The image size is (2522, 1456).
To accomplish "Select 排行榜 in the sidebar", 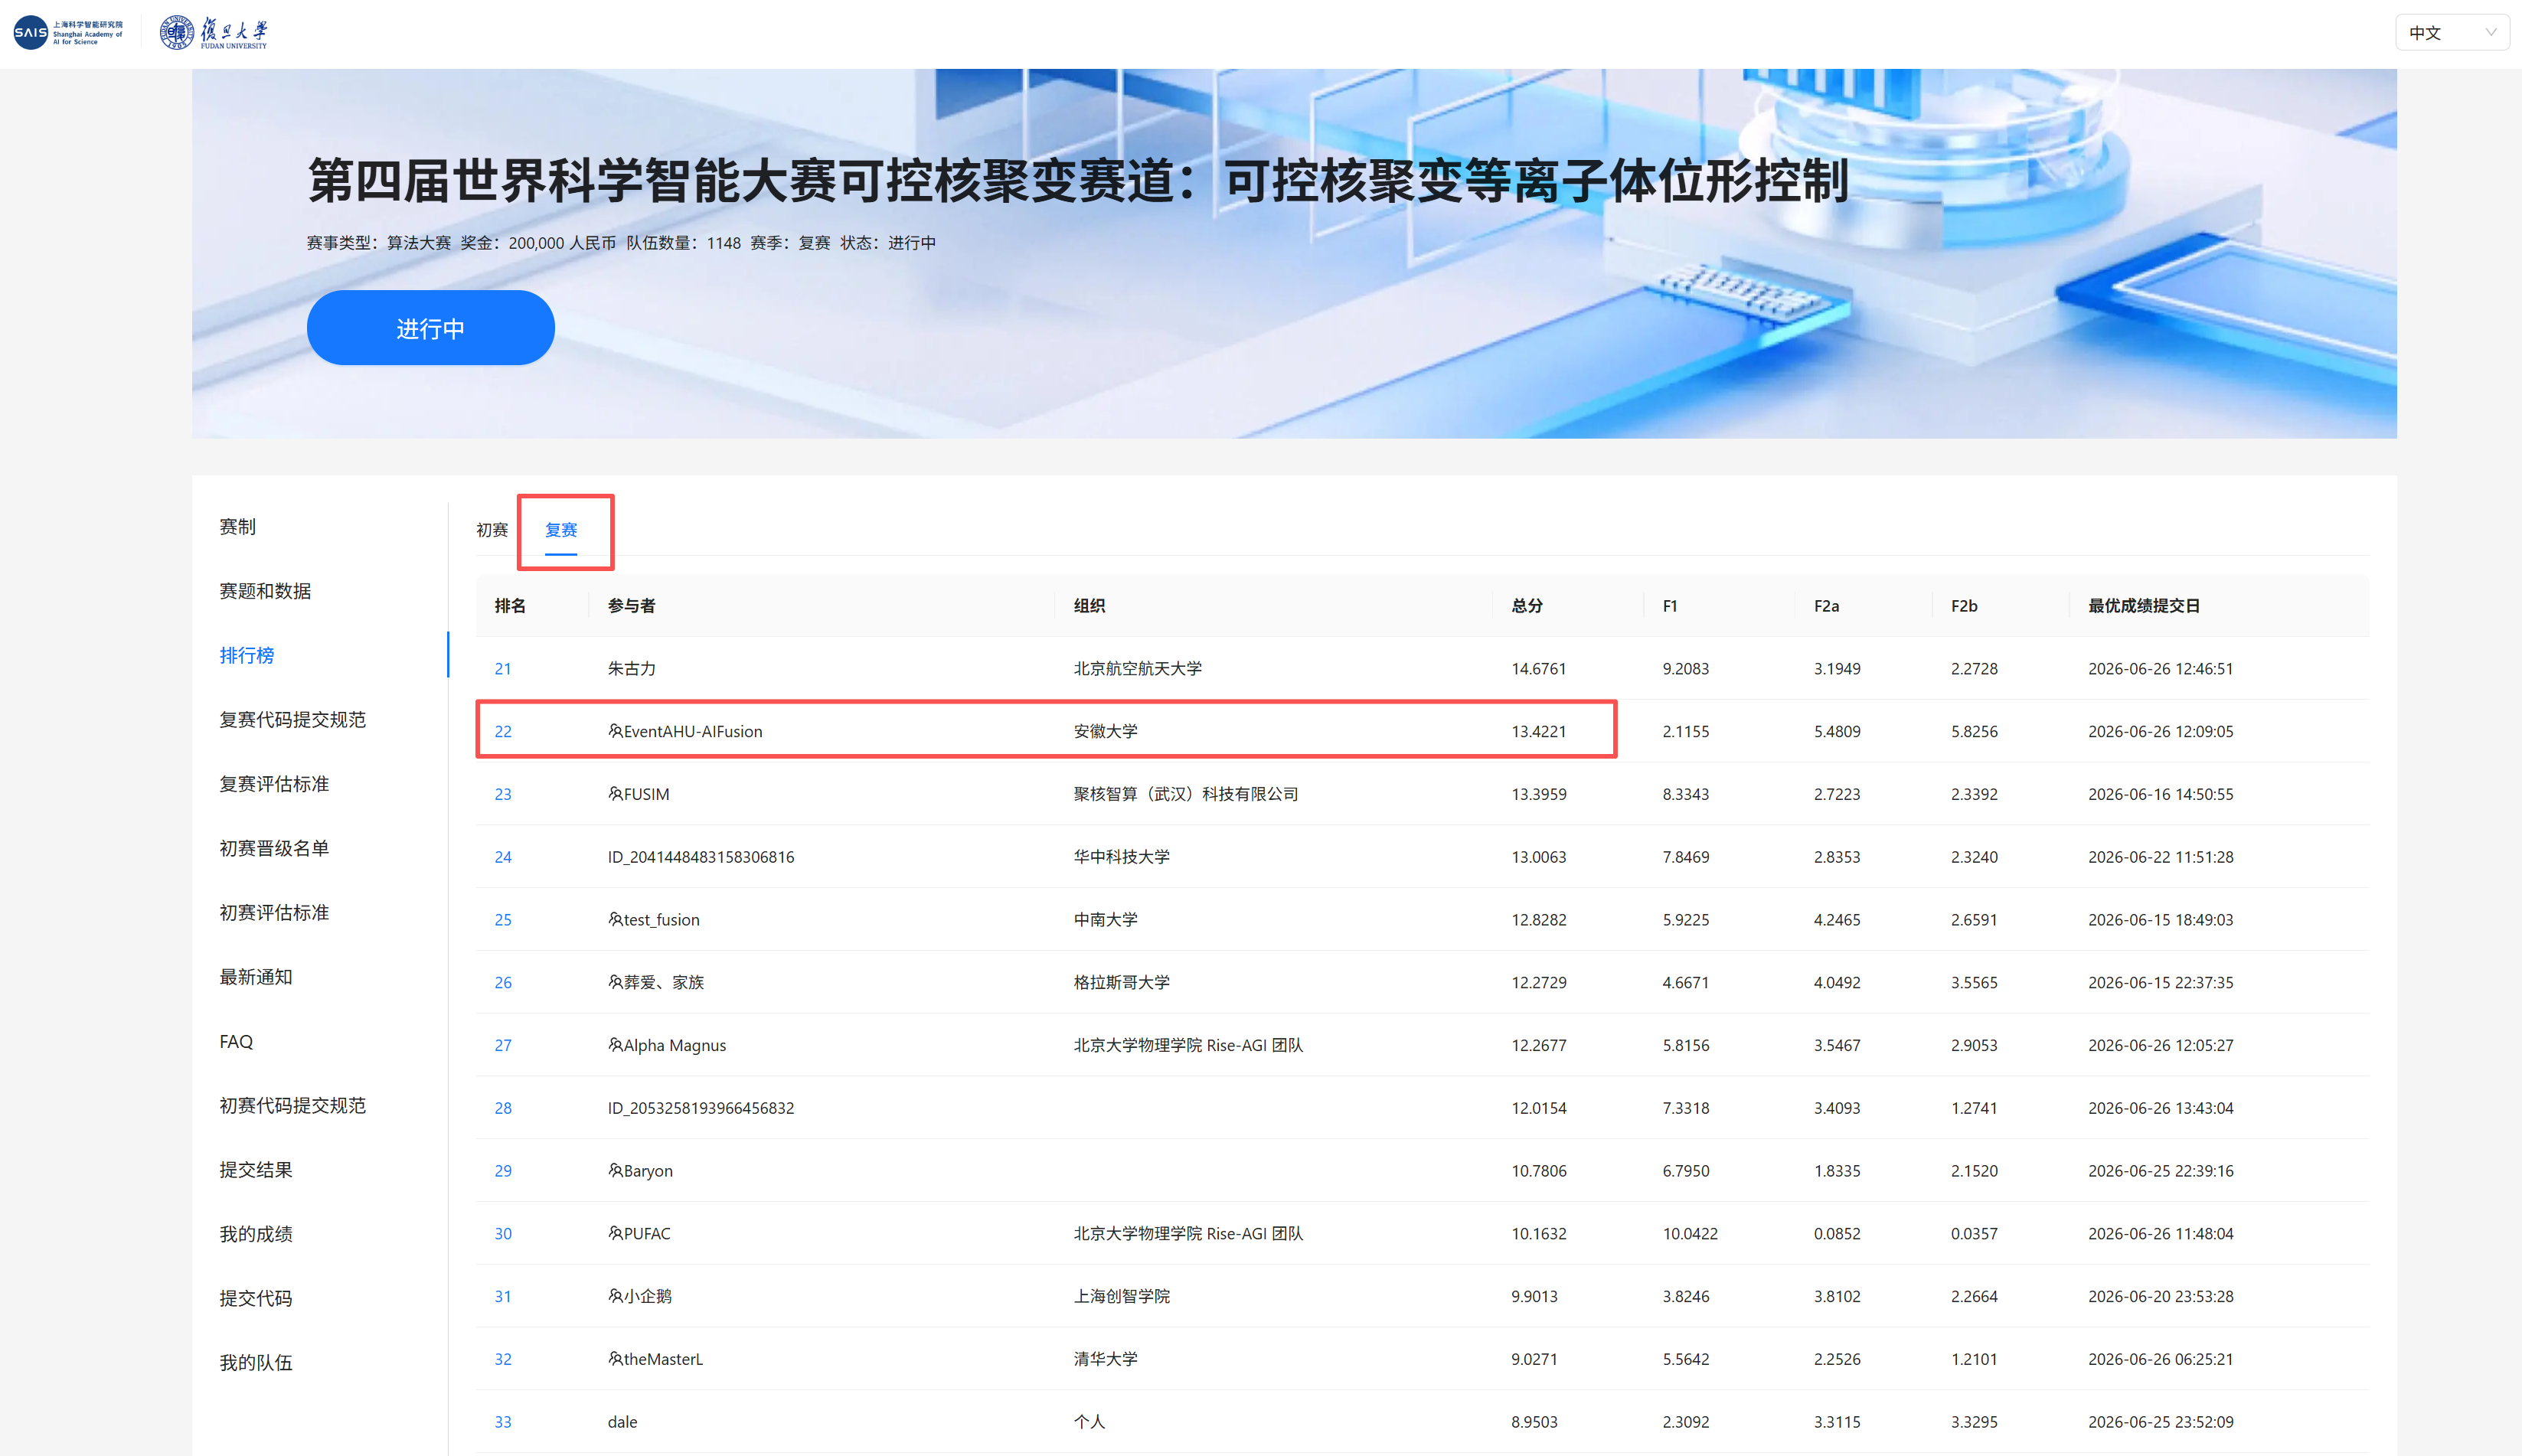I will pyautogui.click(x=246, y=655).
